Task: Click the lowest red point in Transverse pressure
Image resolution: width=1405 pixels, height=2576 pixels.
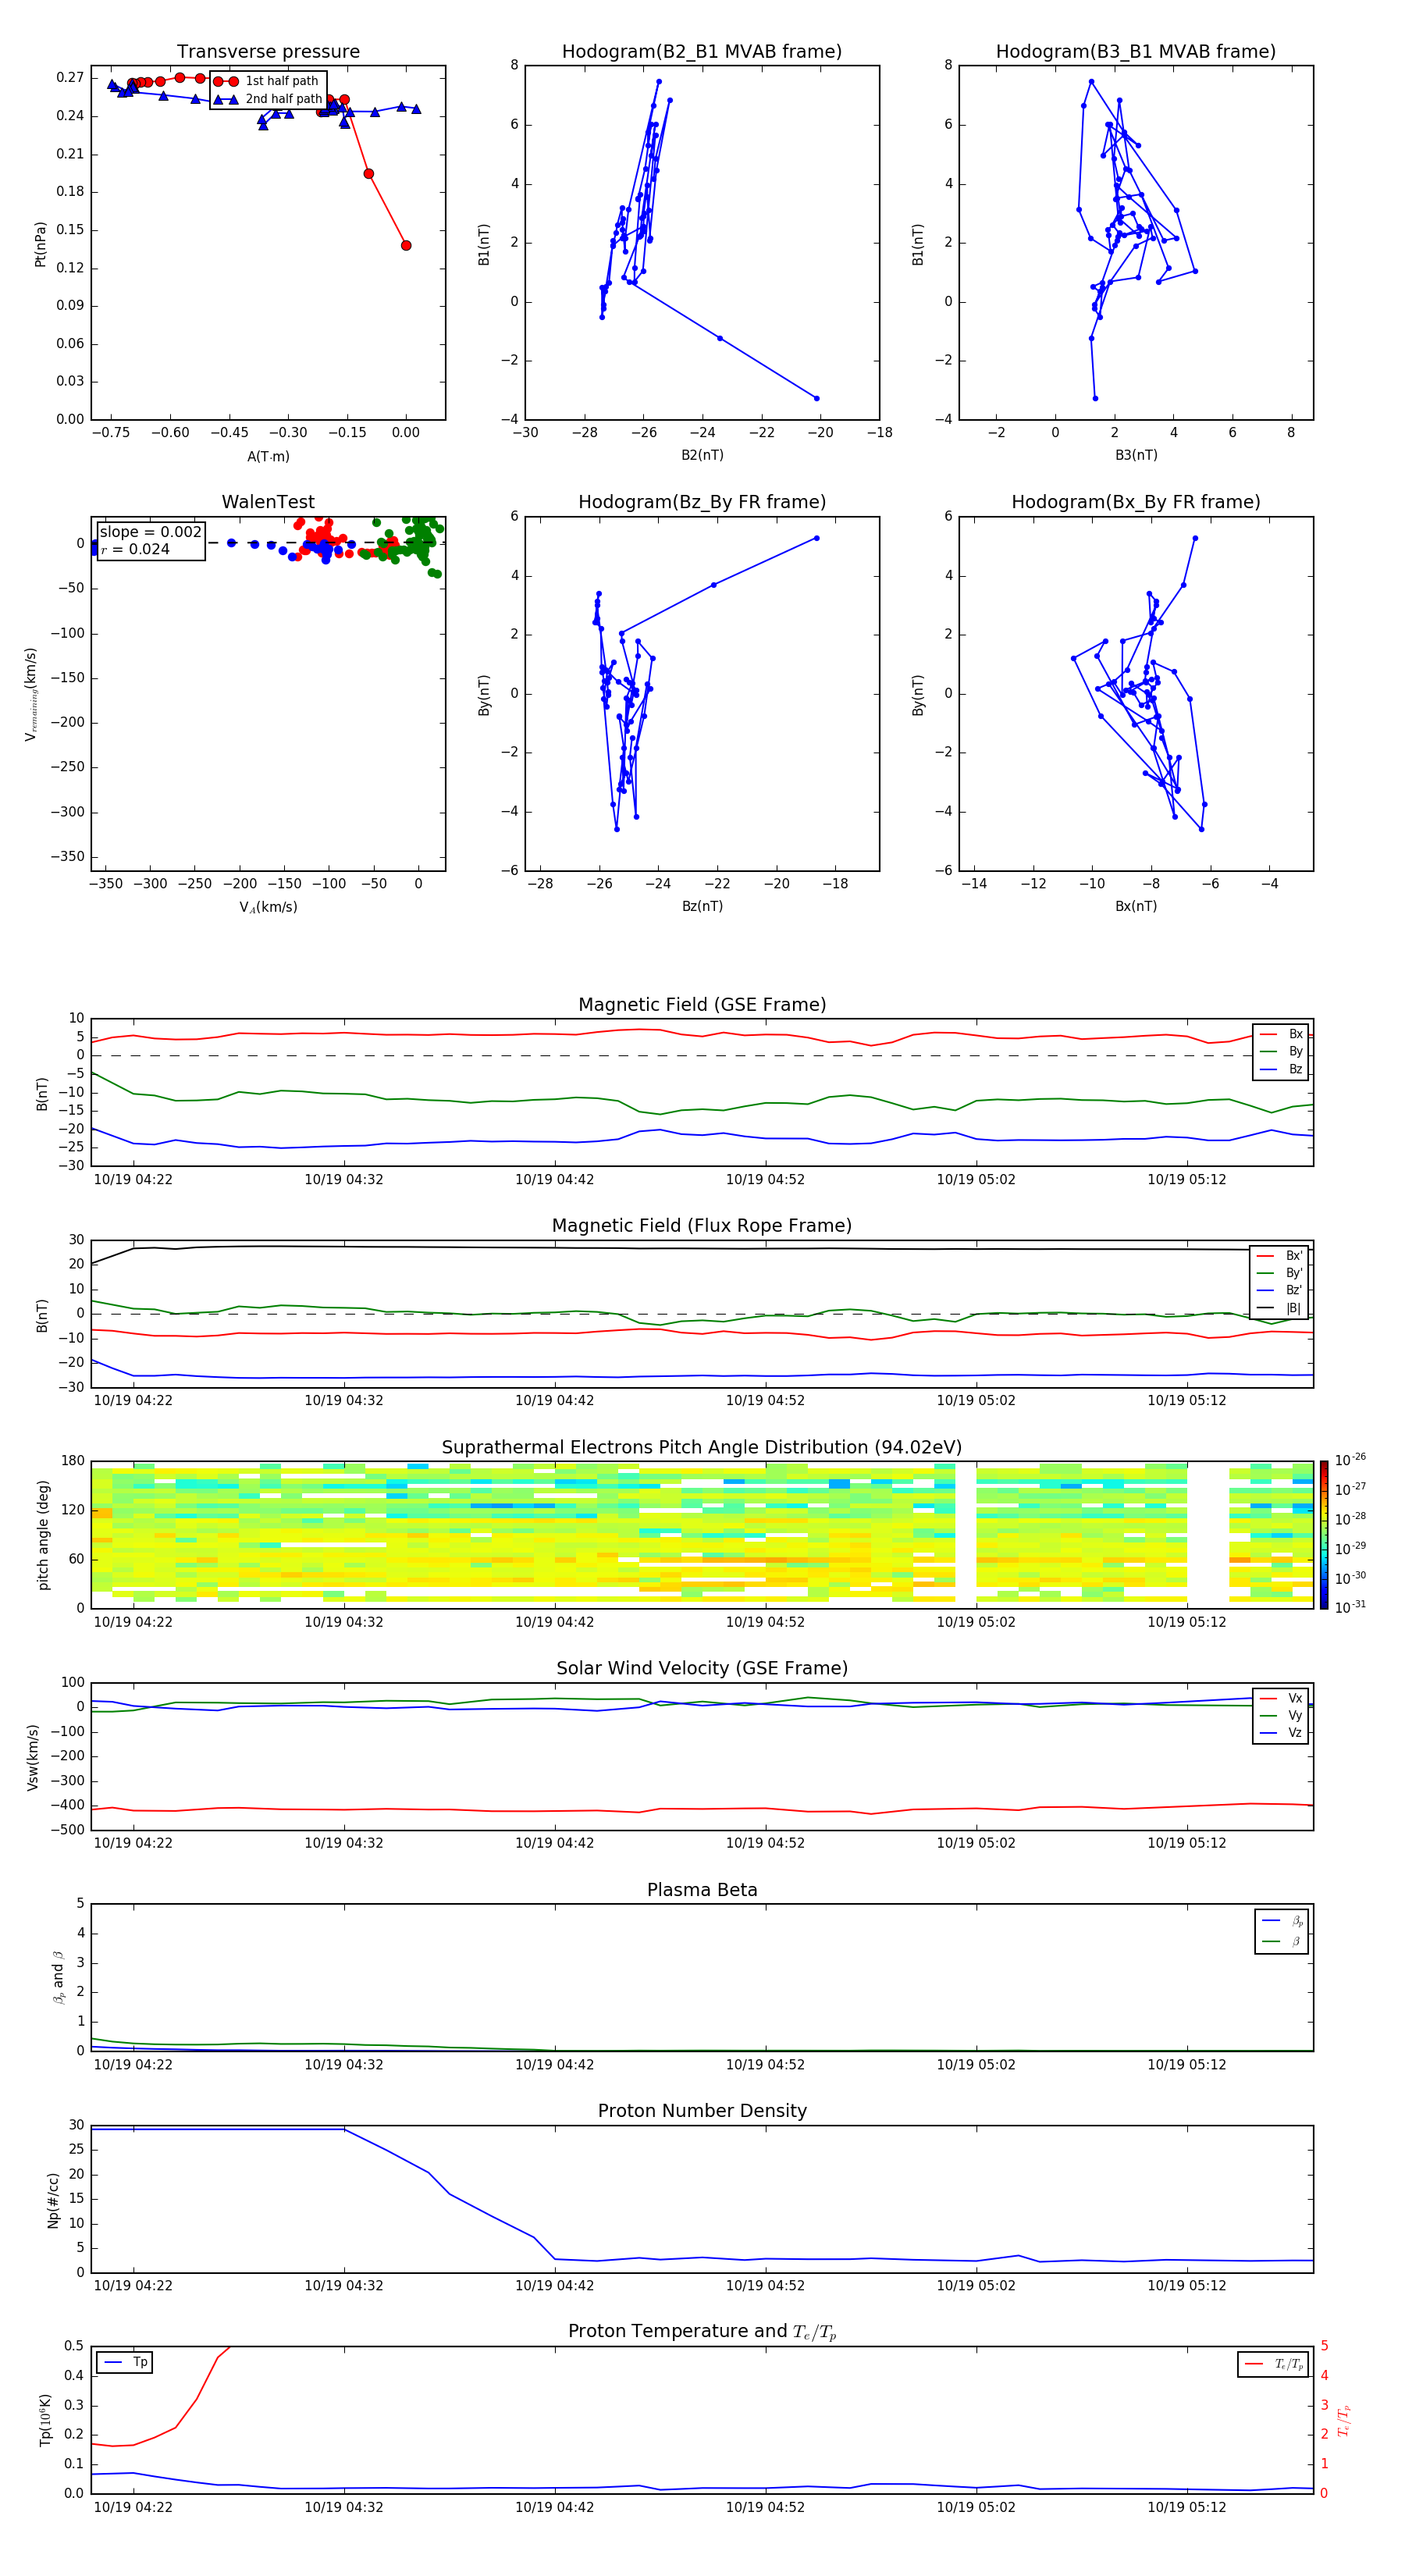Action: (406, 245)
